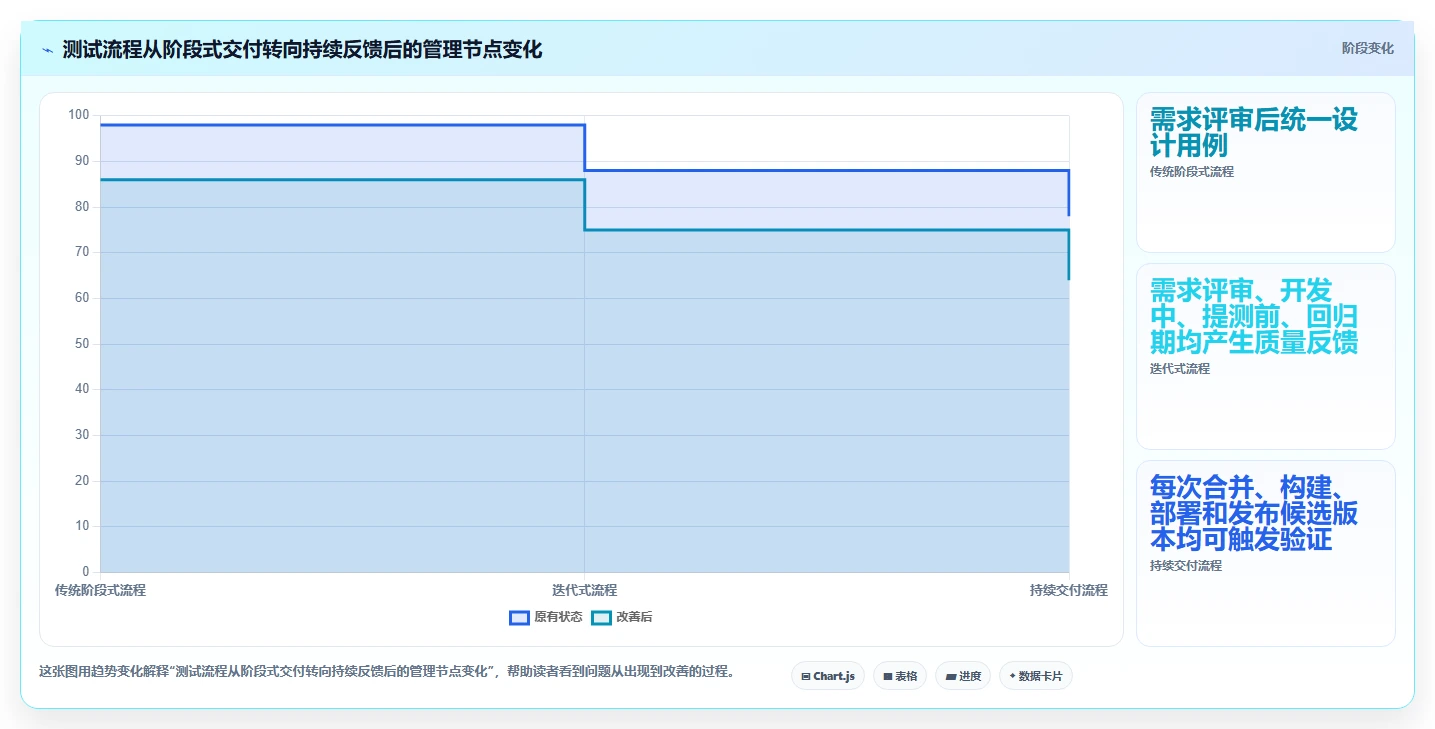This screenshot has width=1435, height=729.
Task: Click the 阶段变化 tag in the header
Action: click(1367, 48)
